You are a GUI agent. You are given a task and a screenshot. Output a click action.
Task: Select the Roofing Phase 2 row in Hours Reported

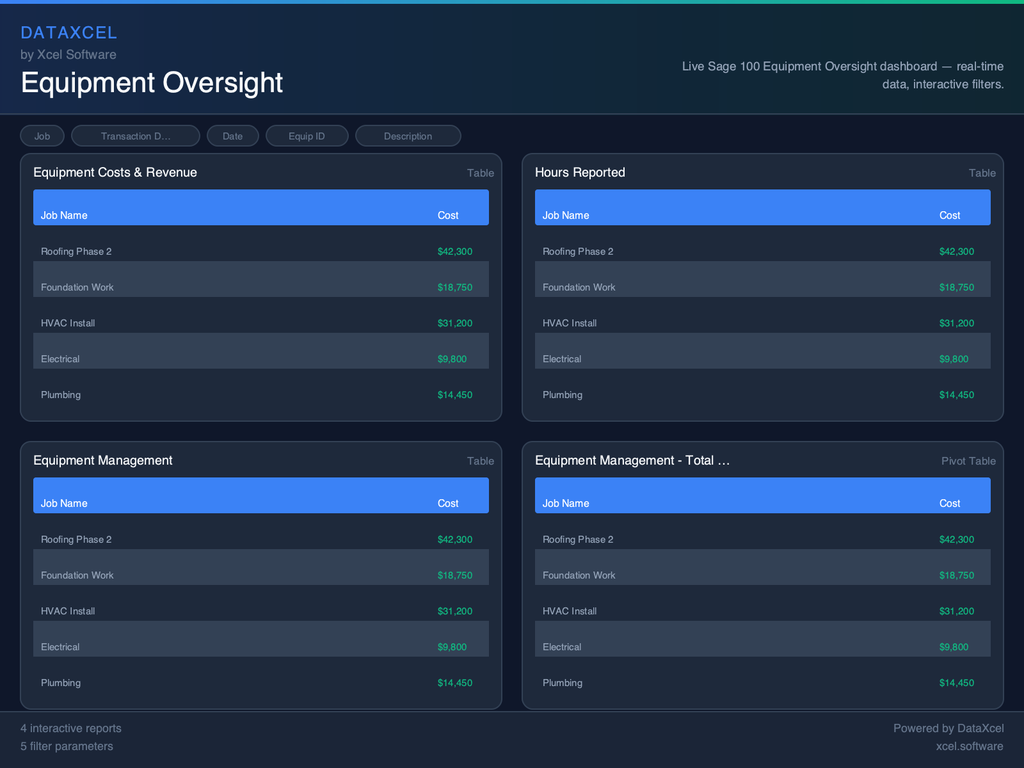pos(762,251)
